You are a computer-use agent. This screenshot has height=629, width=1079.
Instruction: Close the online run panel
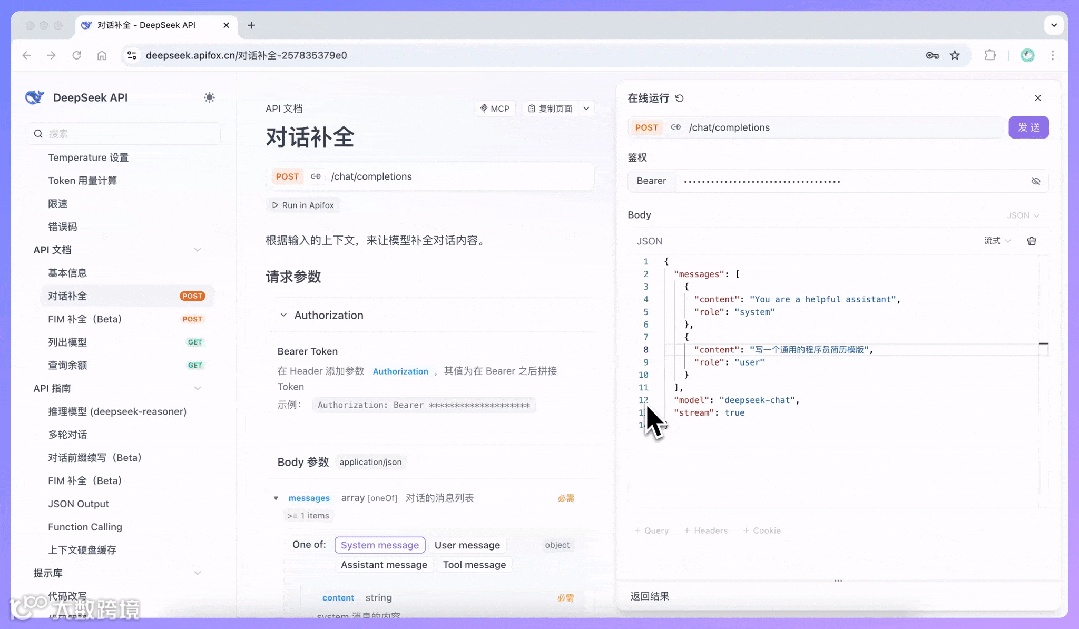[1038, 98]
